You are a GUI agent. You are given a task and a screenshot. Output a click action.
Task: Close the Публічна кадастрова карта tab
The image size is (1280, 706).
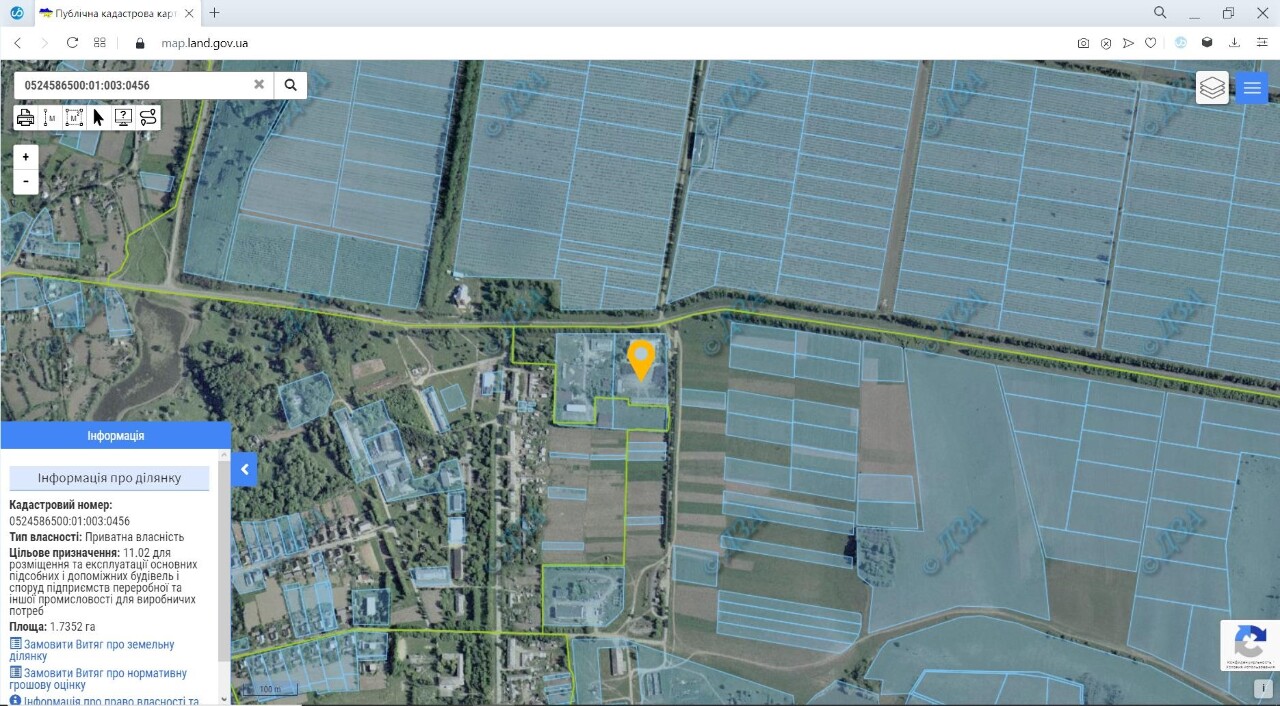pyautogui.click(x=189, y=13)
